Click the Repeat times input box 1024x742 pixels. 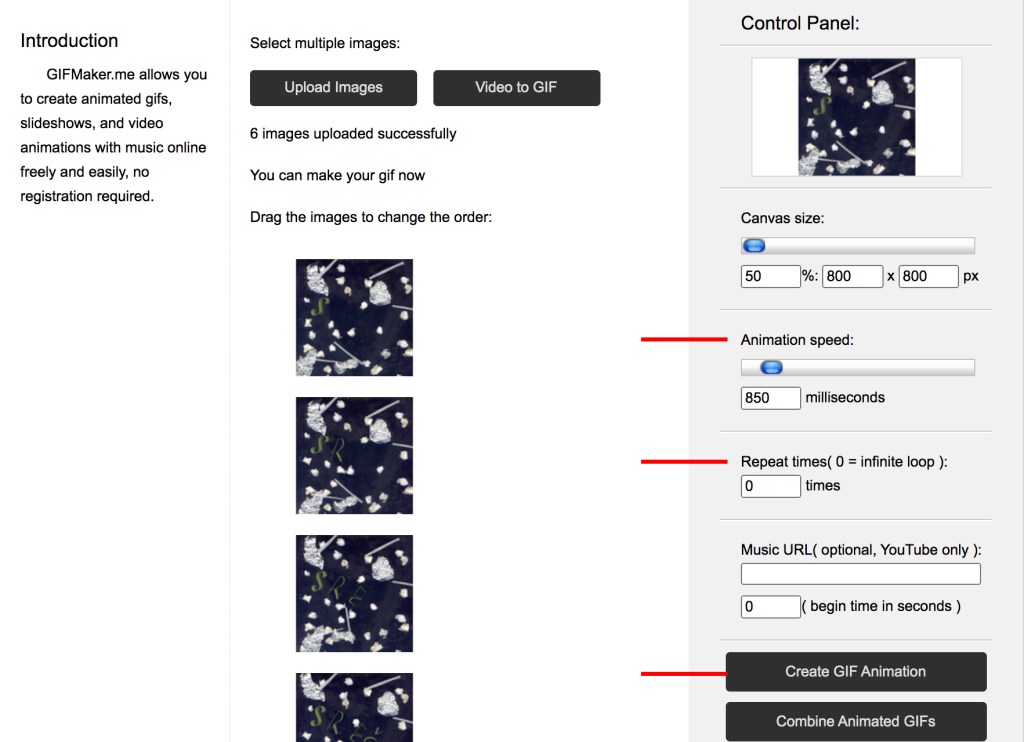point(770,486)
